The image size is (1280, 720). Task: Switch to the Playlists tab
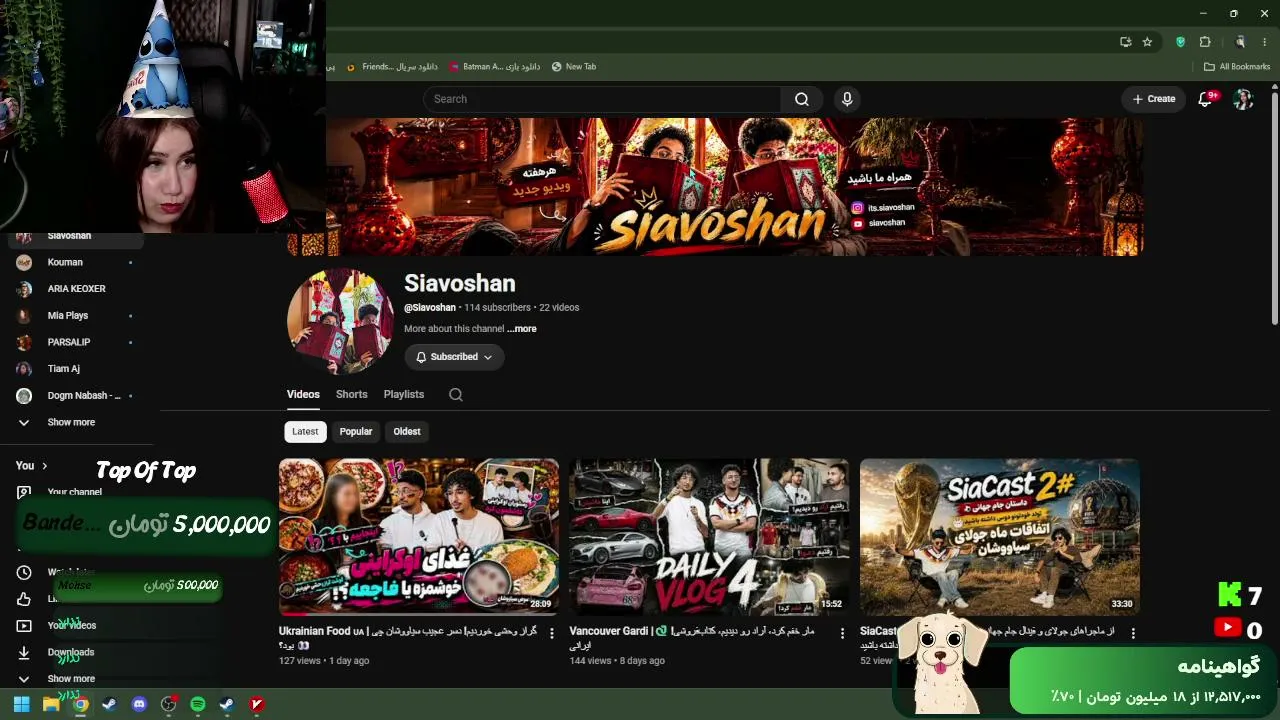(x=404, y=395)
